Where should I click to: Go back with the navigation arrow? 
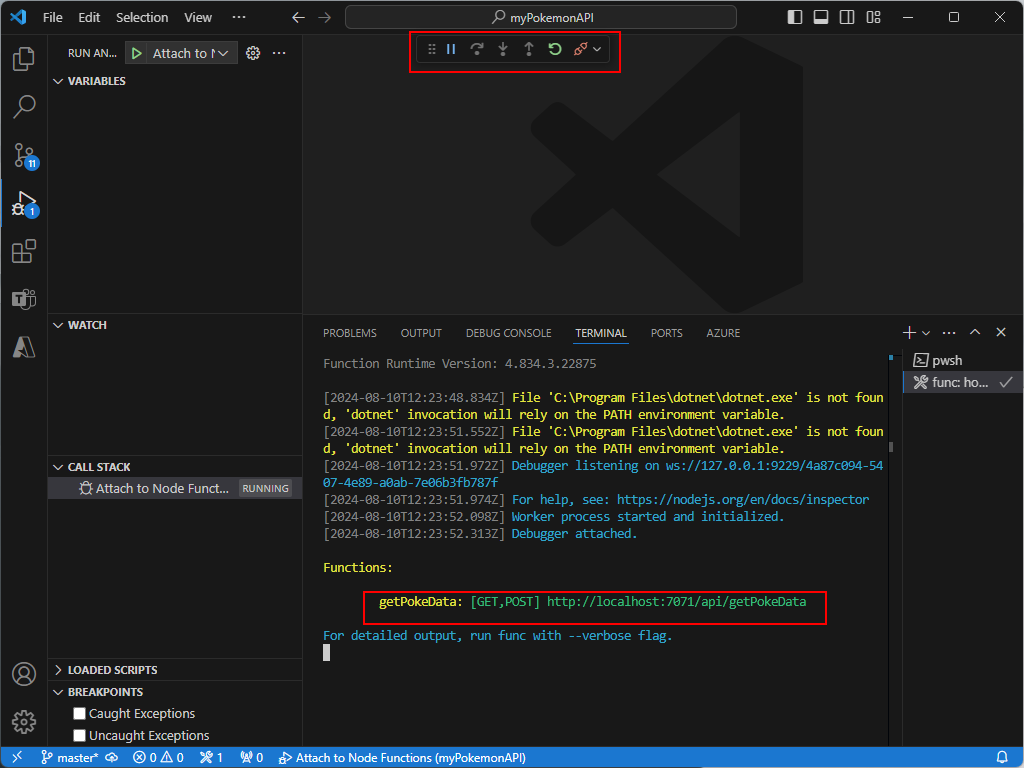(x=298, y=18)
